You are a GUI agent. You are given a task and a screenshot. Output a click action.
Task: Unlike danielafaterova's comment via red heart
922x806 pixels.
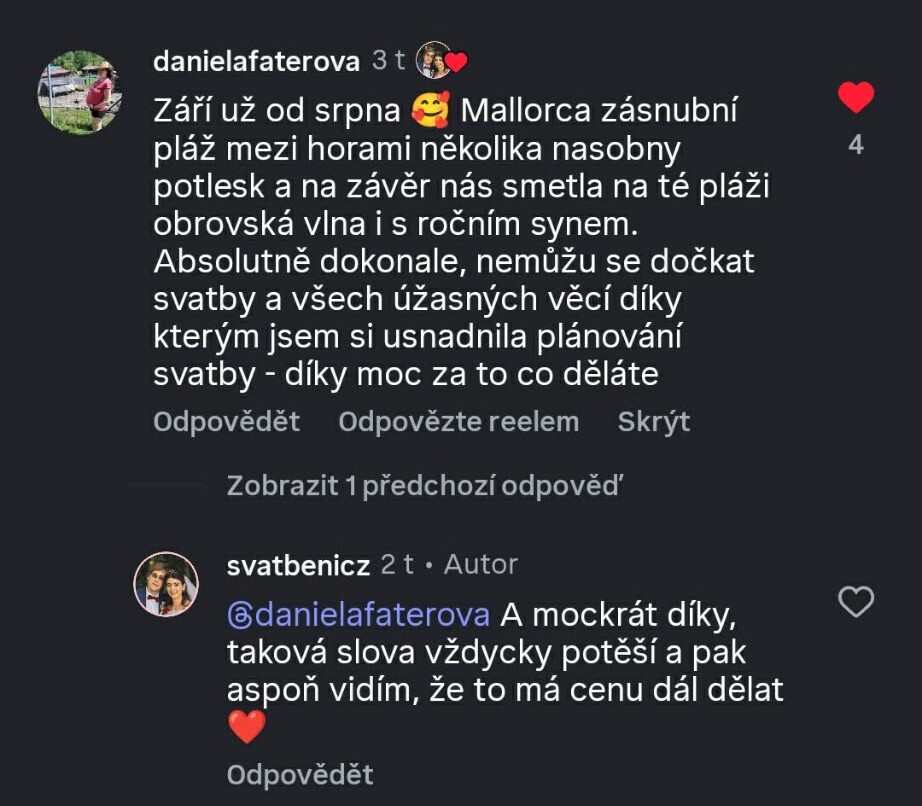855,97
